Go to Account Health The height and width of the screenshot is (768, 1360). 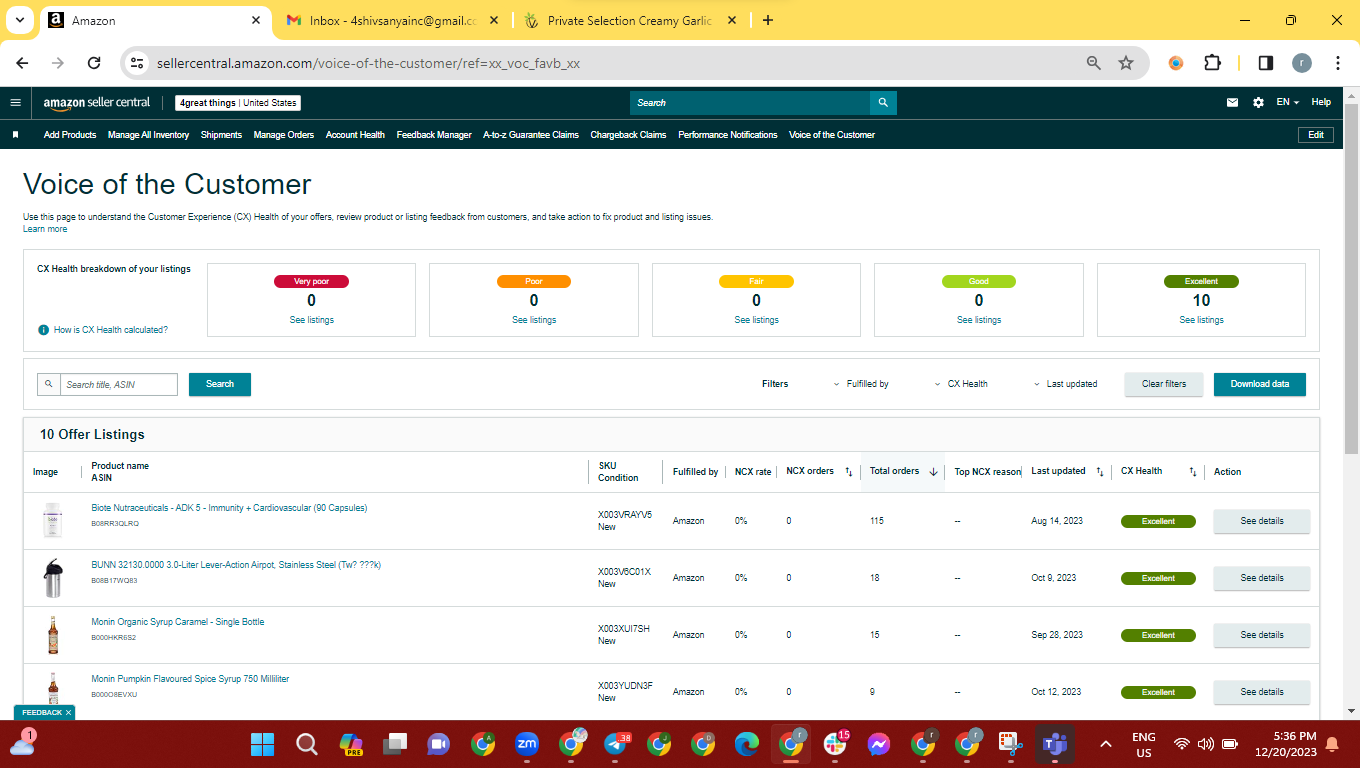(x=355, y=134)
